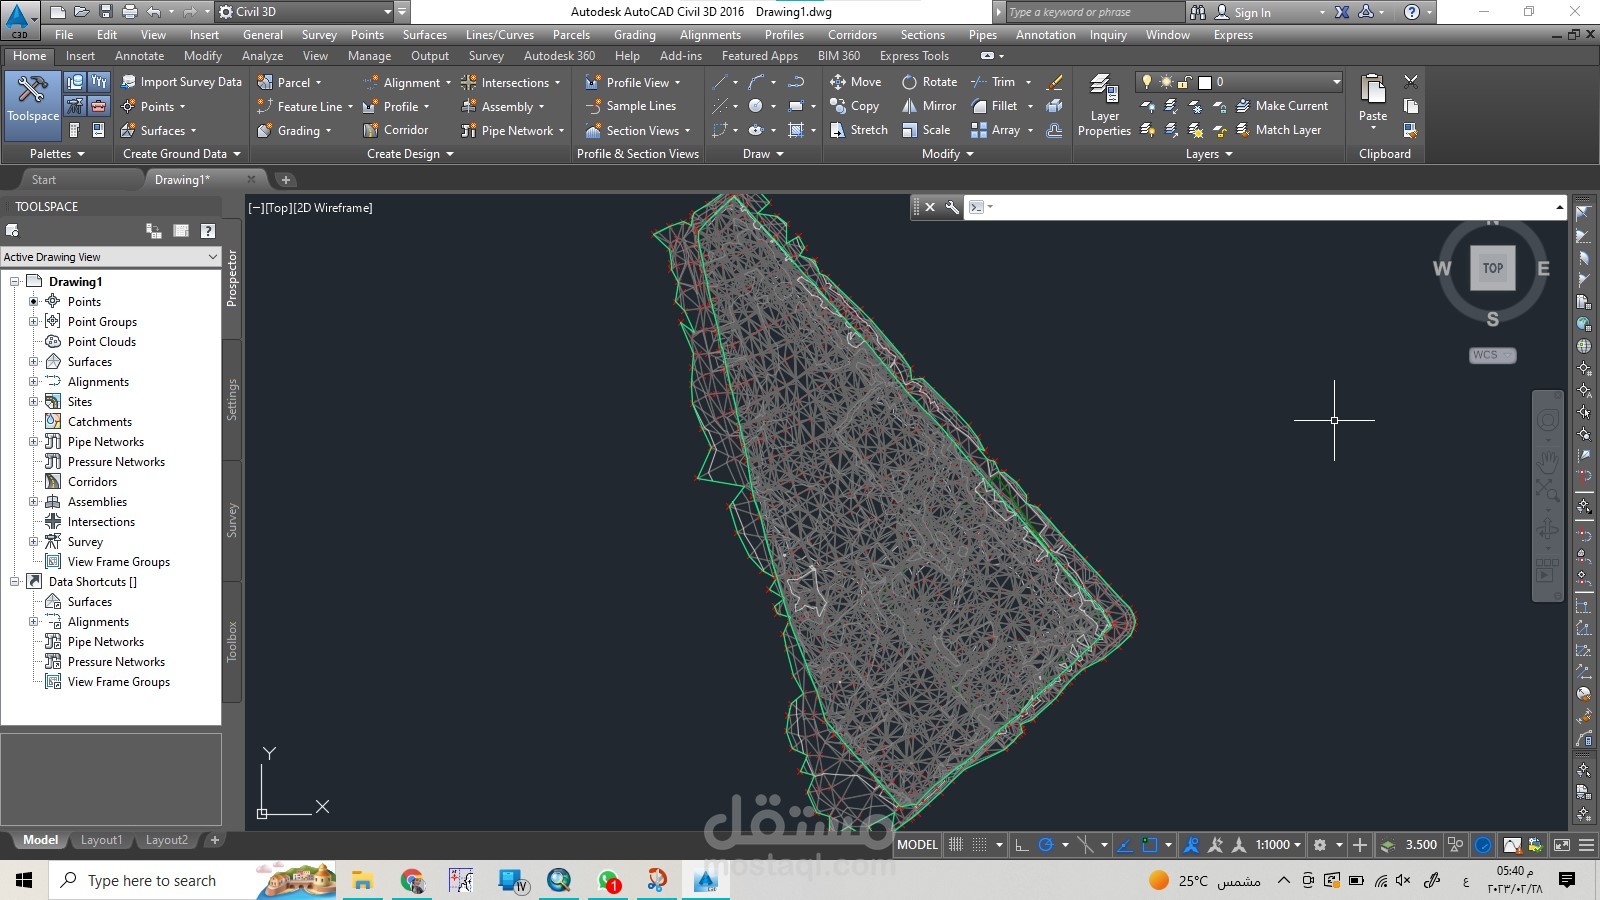1600x900 pixels.
Task: Go to the Start file tab
Action: point(43,180)
